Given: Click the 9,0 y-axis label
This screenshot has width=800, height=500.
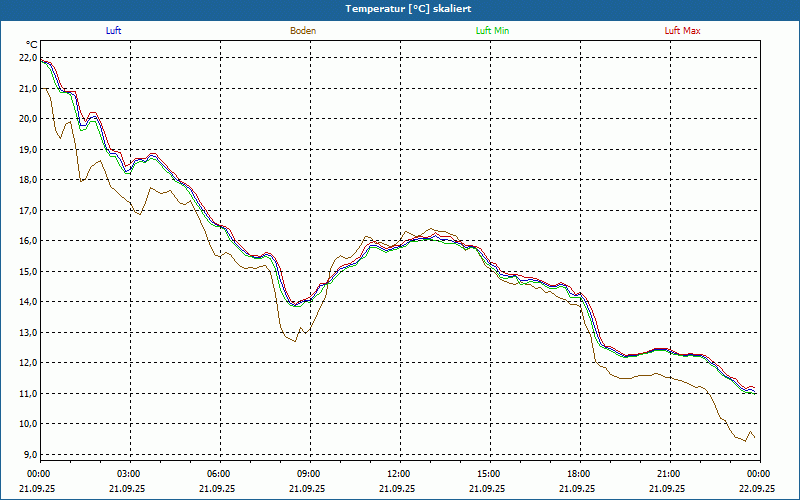Looking at the screenshot, I should (30, 455).
